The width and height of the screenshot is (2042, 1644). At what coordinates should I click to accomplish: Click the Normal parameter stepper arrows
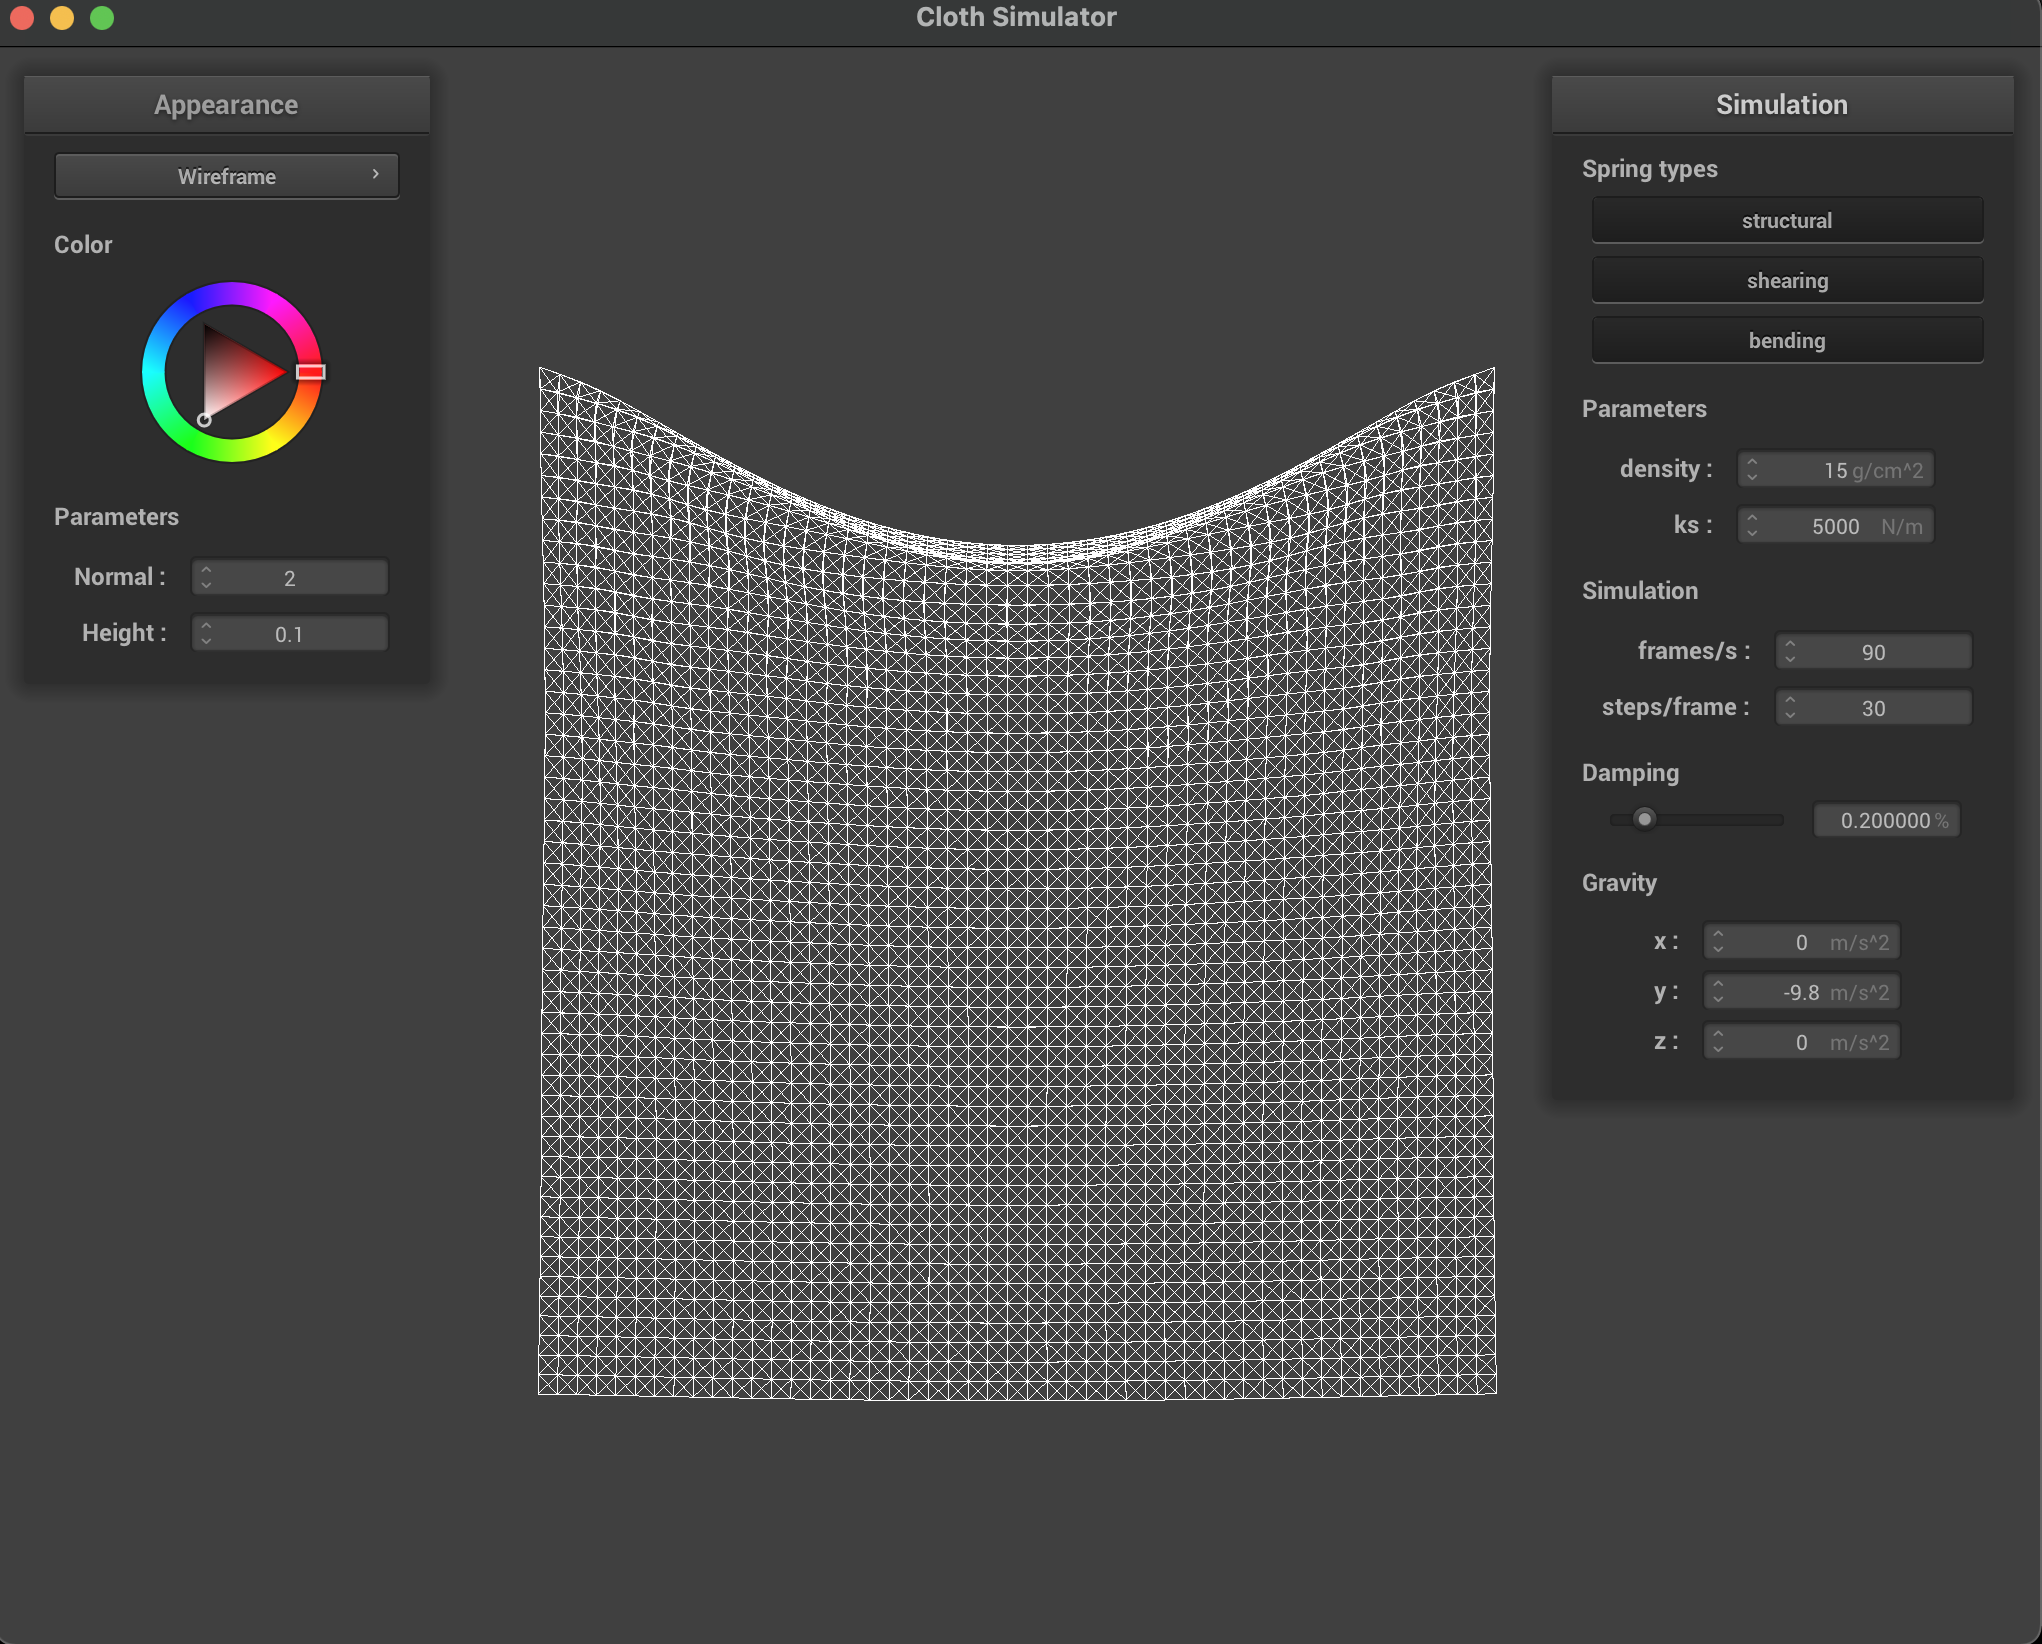point(206,577)
